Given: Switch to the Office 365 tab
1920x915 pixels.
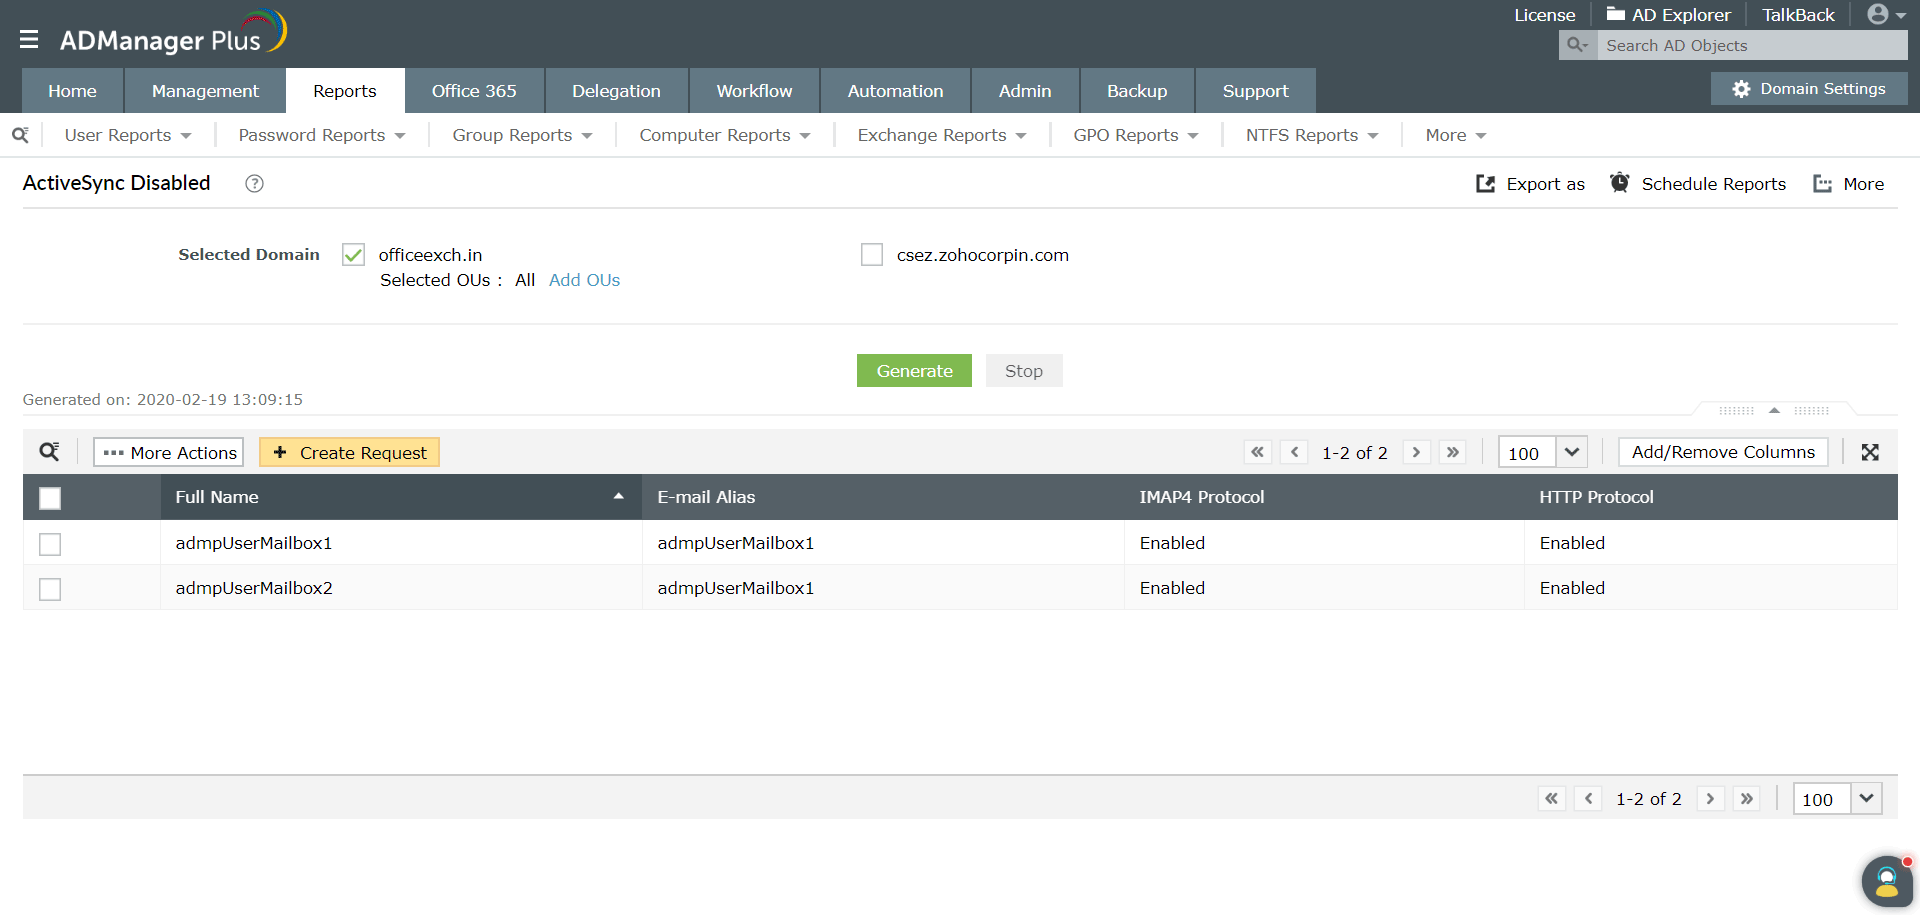Looking at the screenshot, I should 474,91.
